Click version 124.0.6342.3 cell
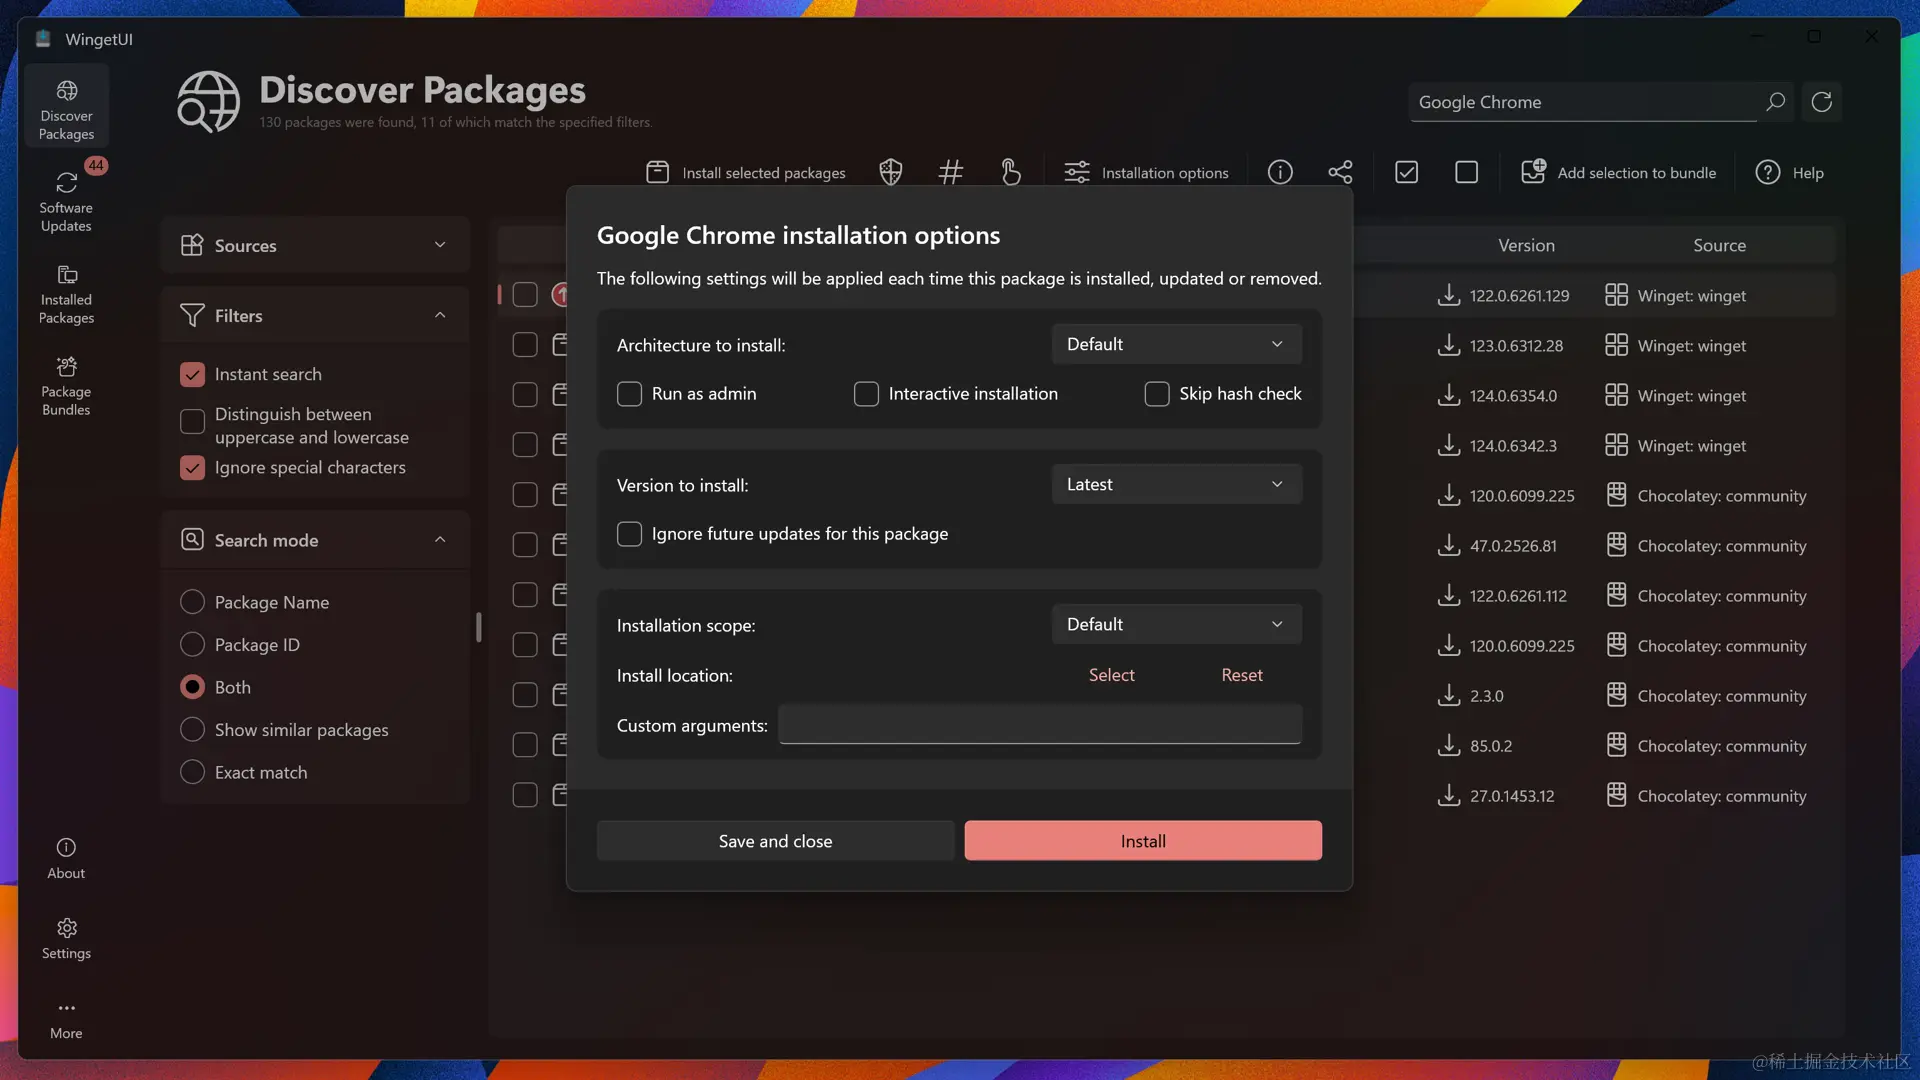Screen dimensions: 1920x1080 [x=1513, y=446]
